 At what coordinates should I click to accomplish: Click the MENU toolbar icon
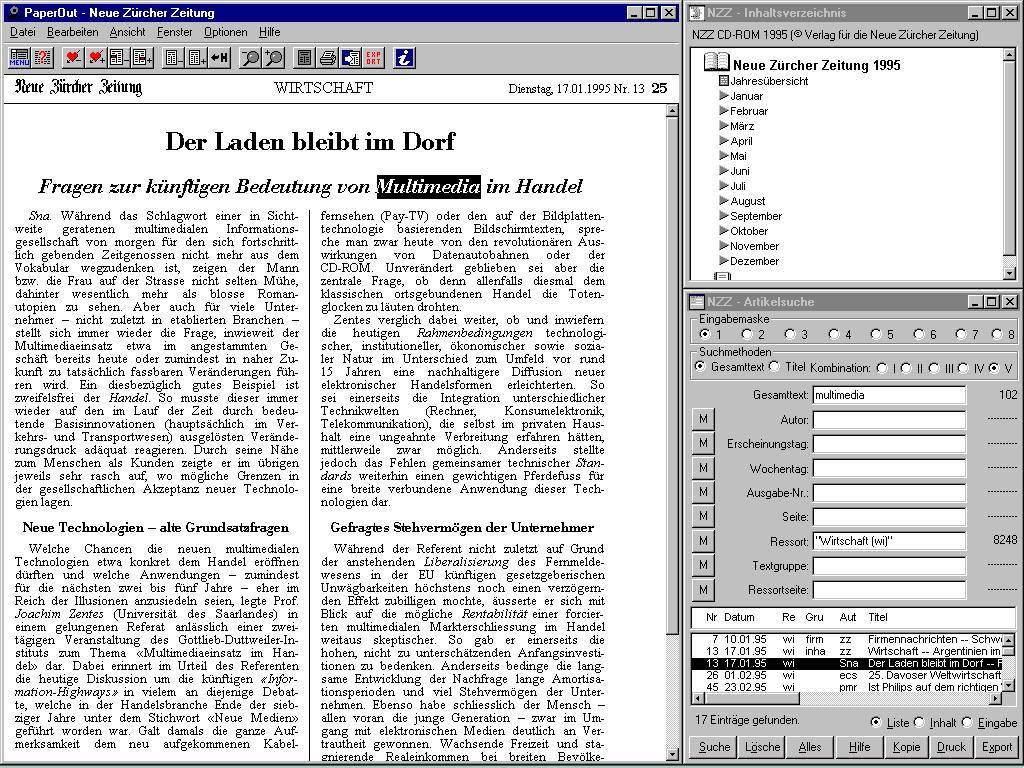pos(20,58)
